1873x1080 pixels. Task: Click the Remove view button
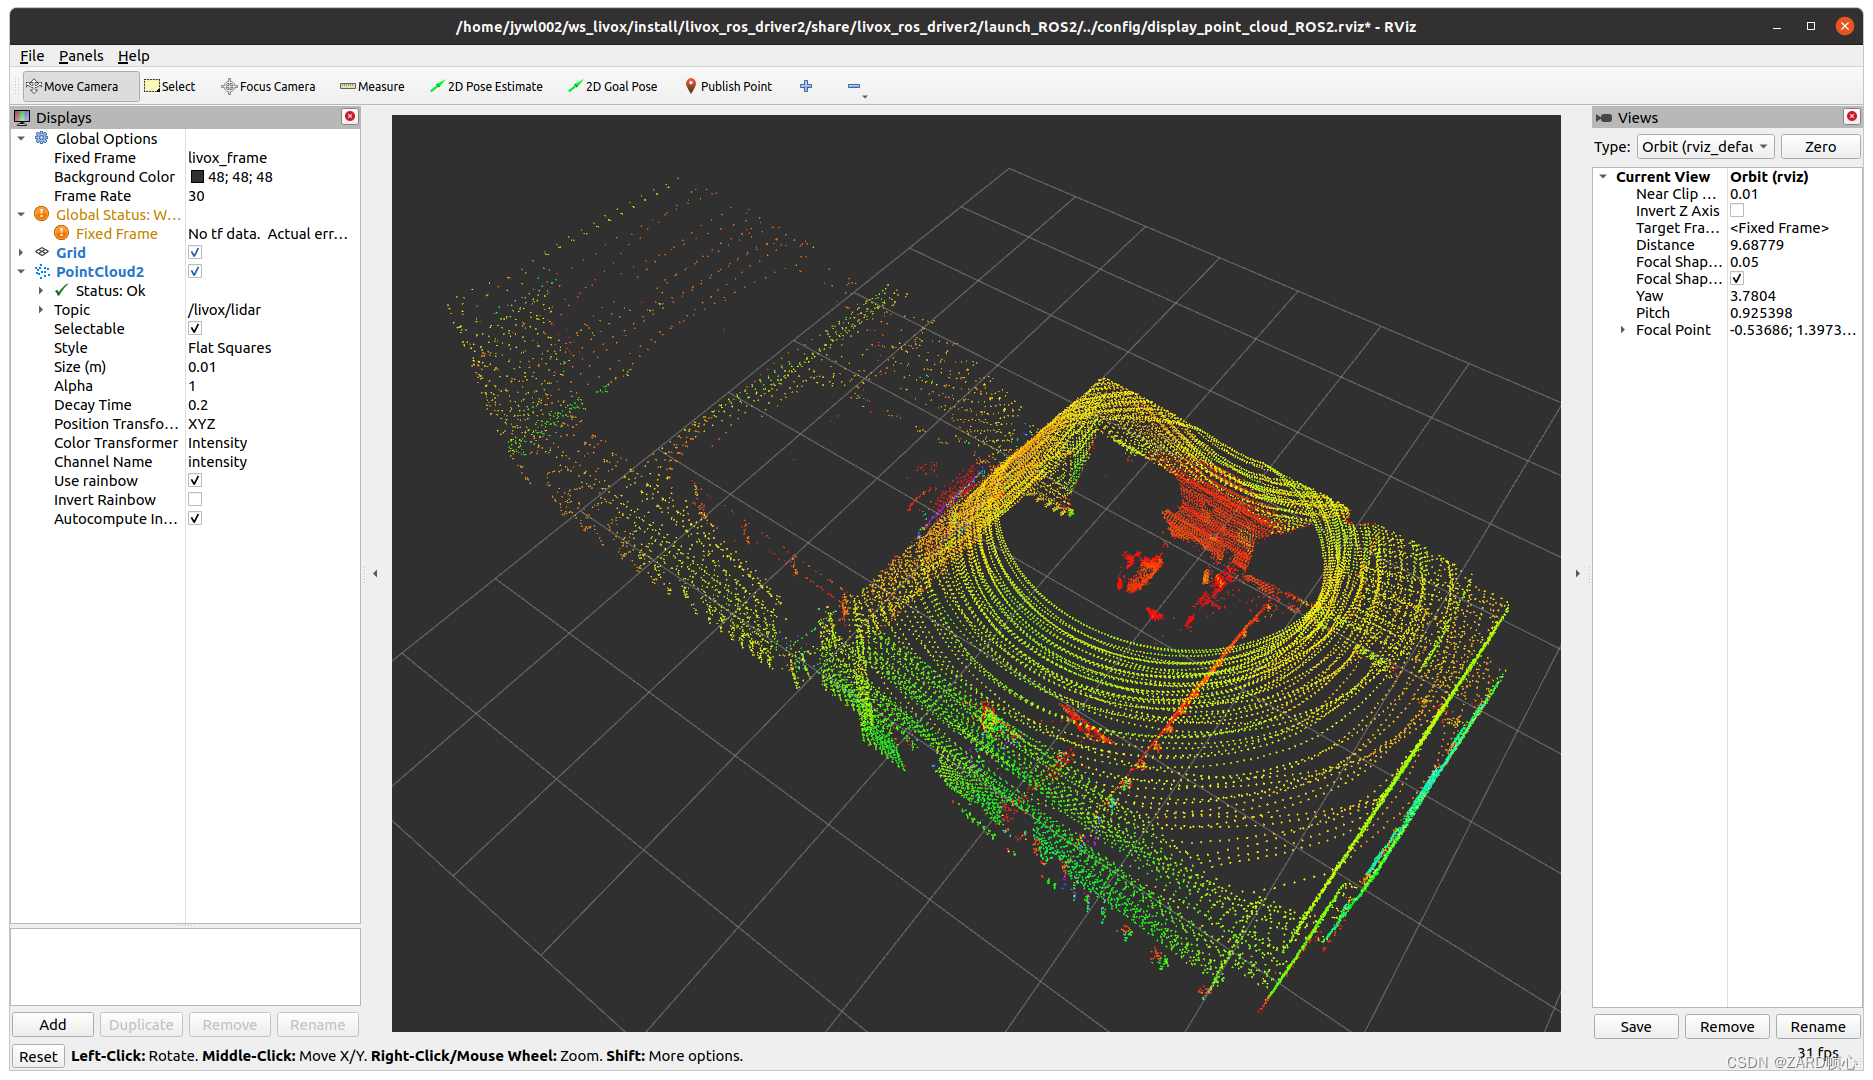[1727, 1027]
